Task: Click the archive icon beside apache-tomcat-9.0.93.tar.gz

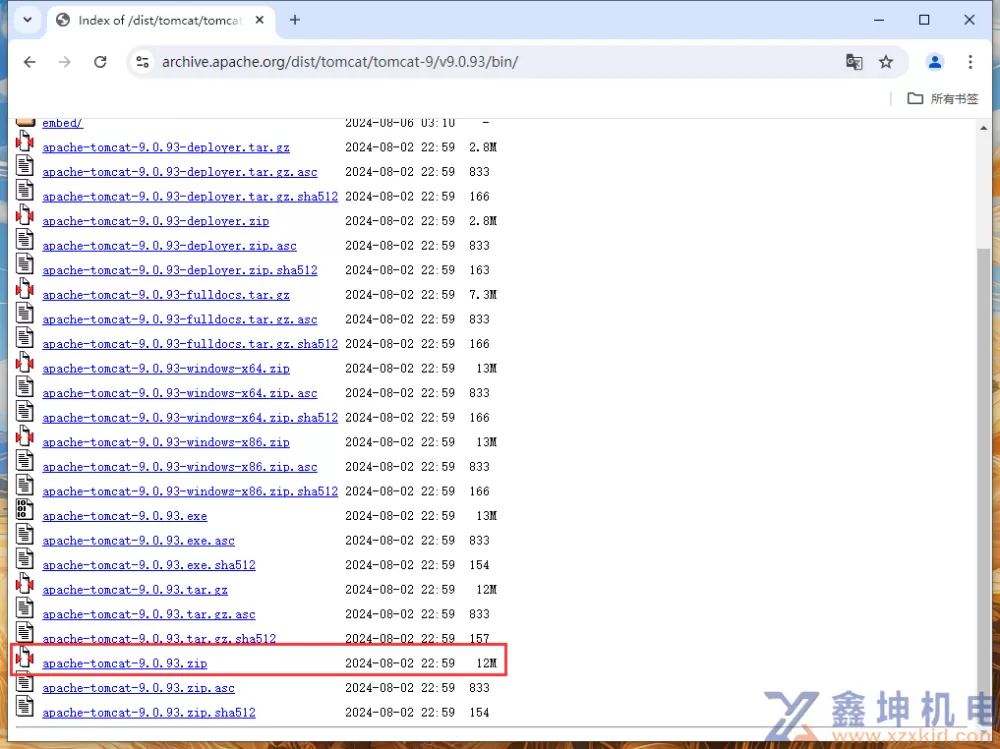Action: click(24, 583)
